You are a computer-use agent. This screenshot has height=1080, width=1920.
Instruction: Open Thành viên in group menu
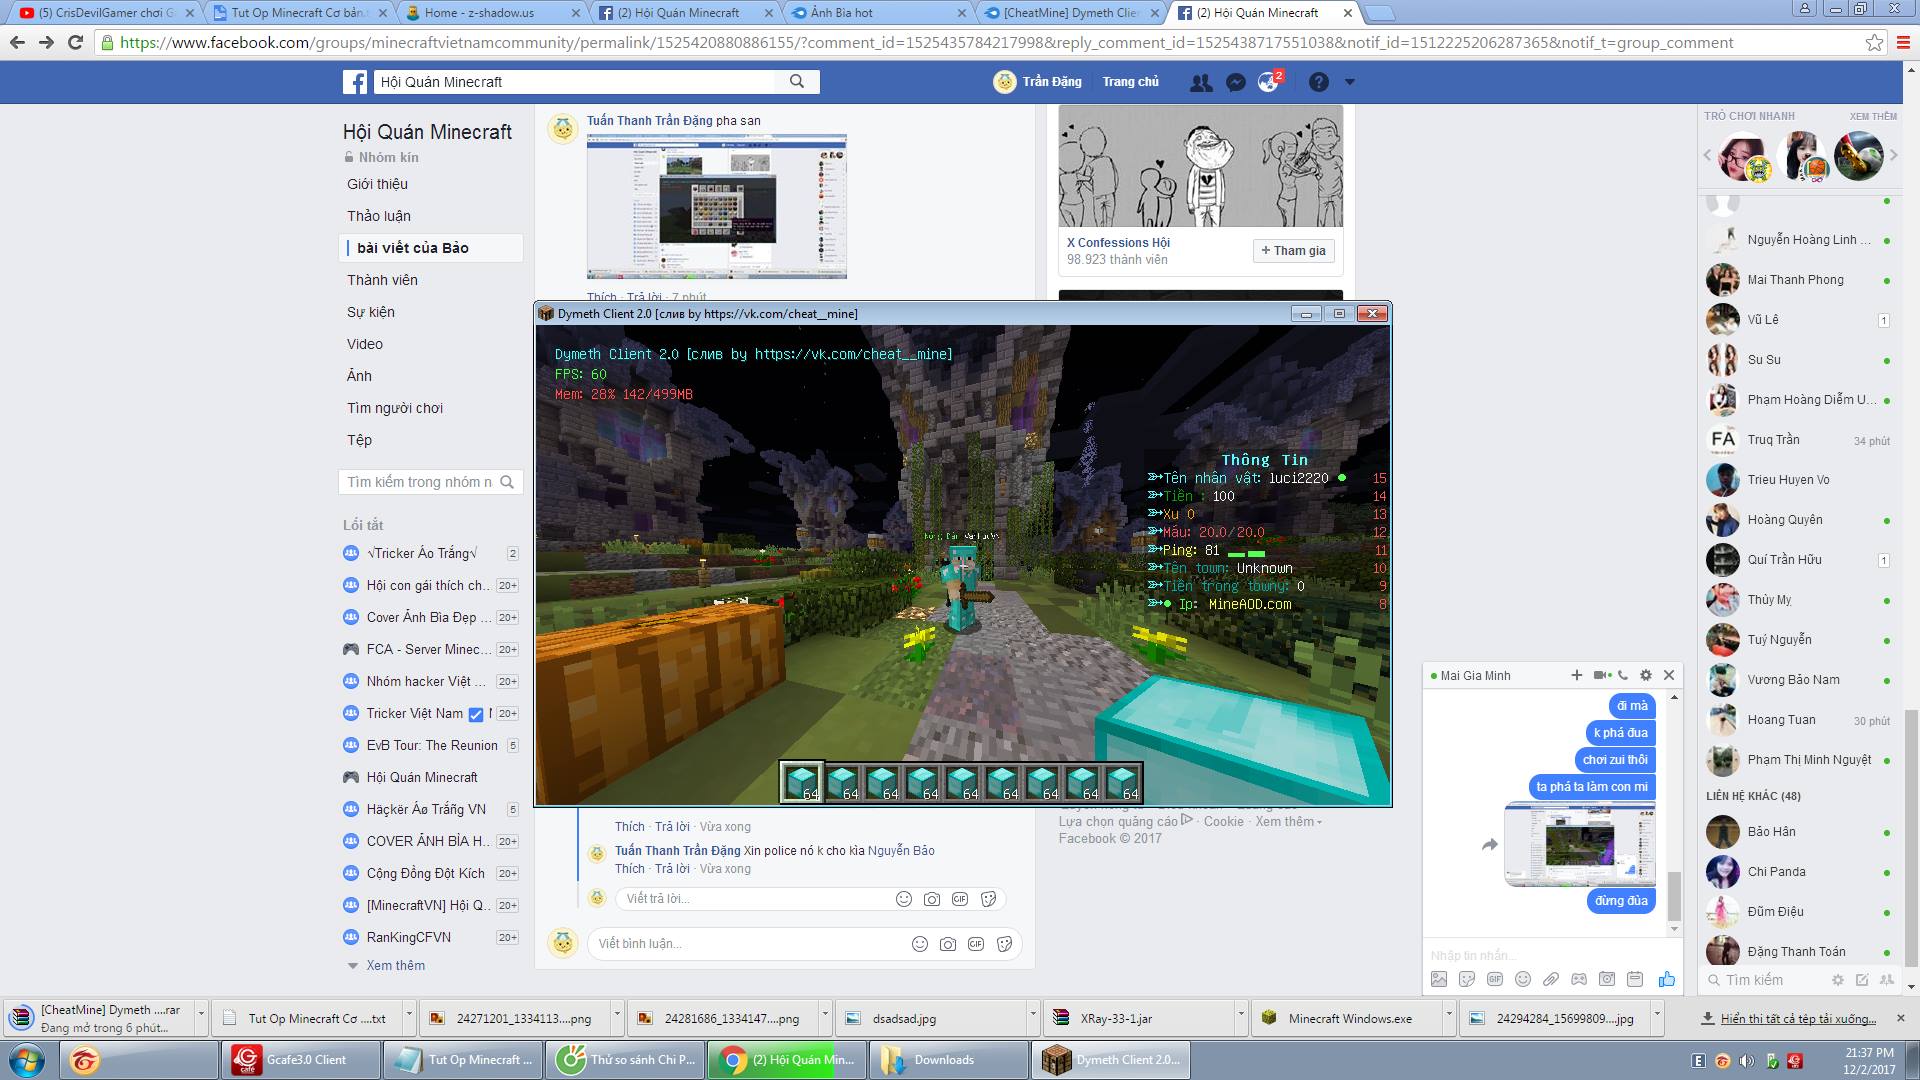(x=382, y=280)
